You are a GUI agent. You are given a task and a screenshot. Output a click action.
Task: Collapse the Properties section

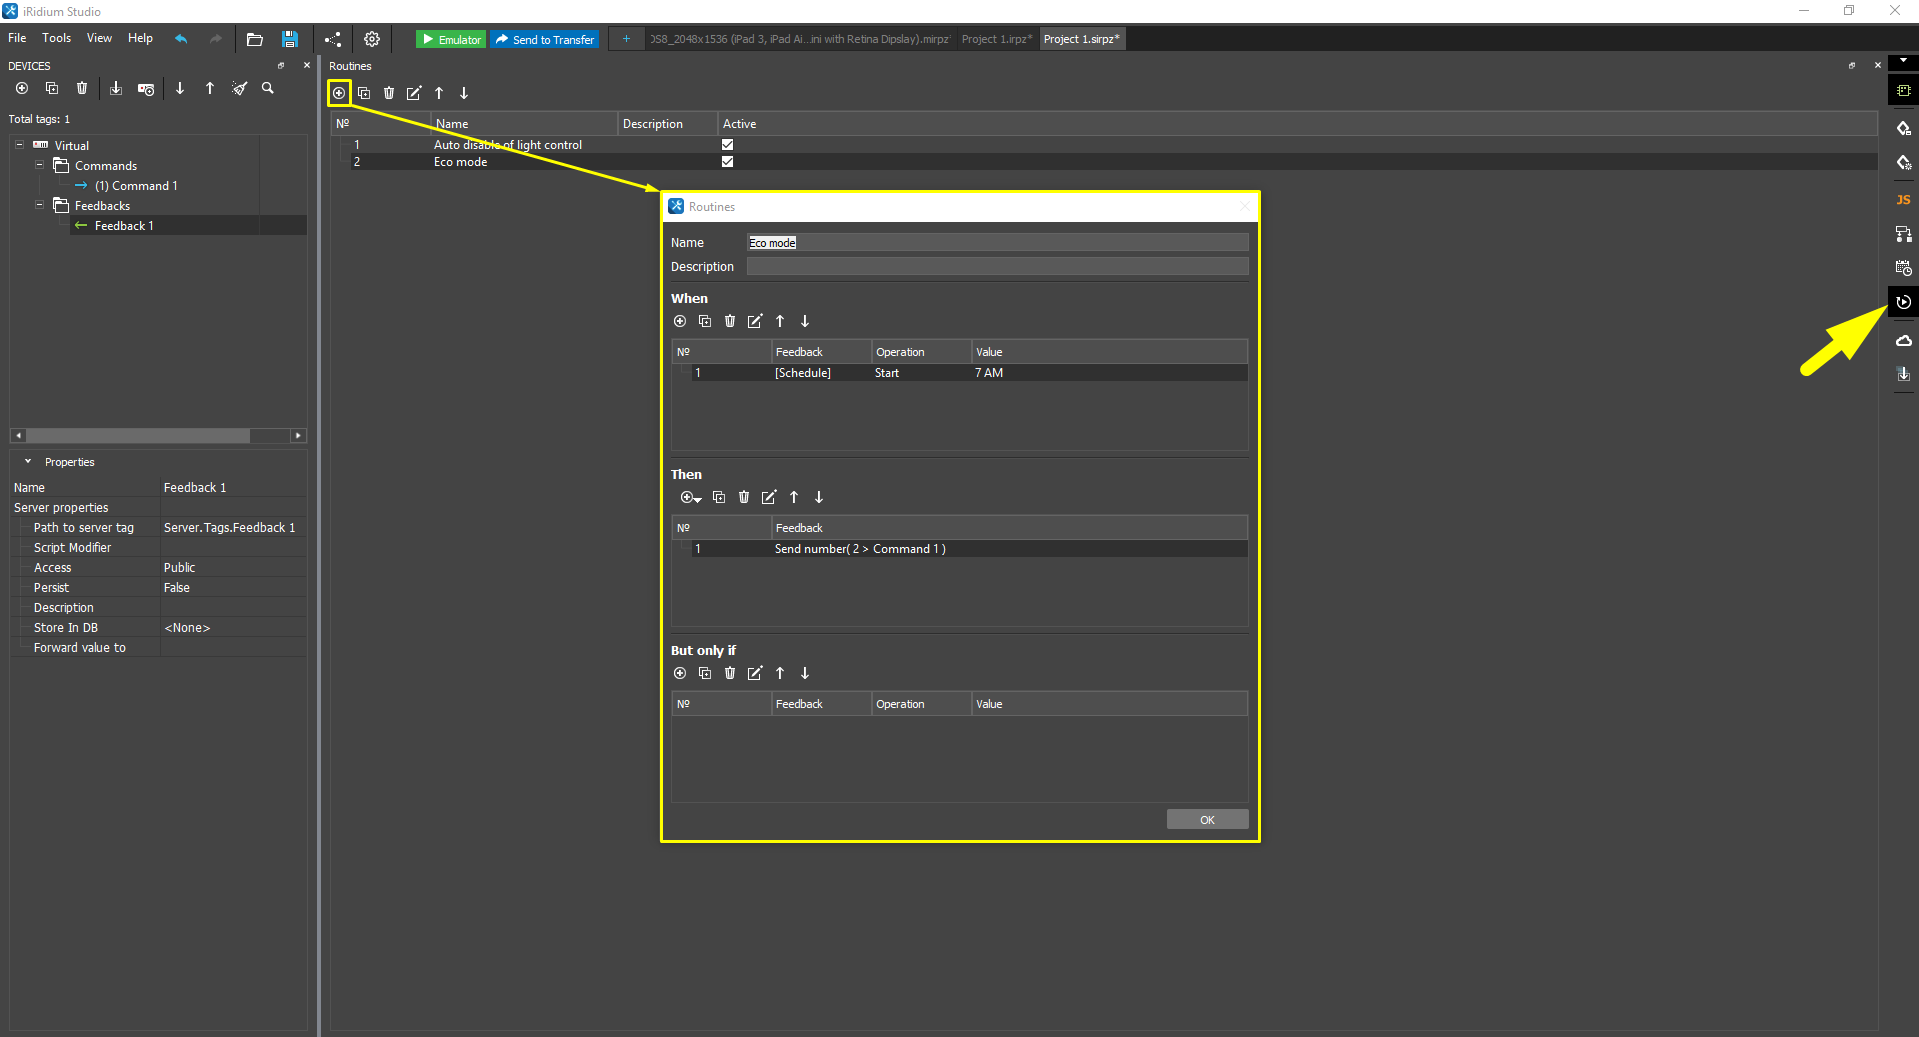point(27,461)
